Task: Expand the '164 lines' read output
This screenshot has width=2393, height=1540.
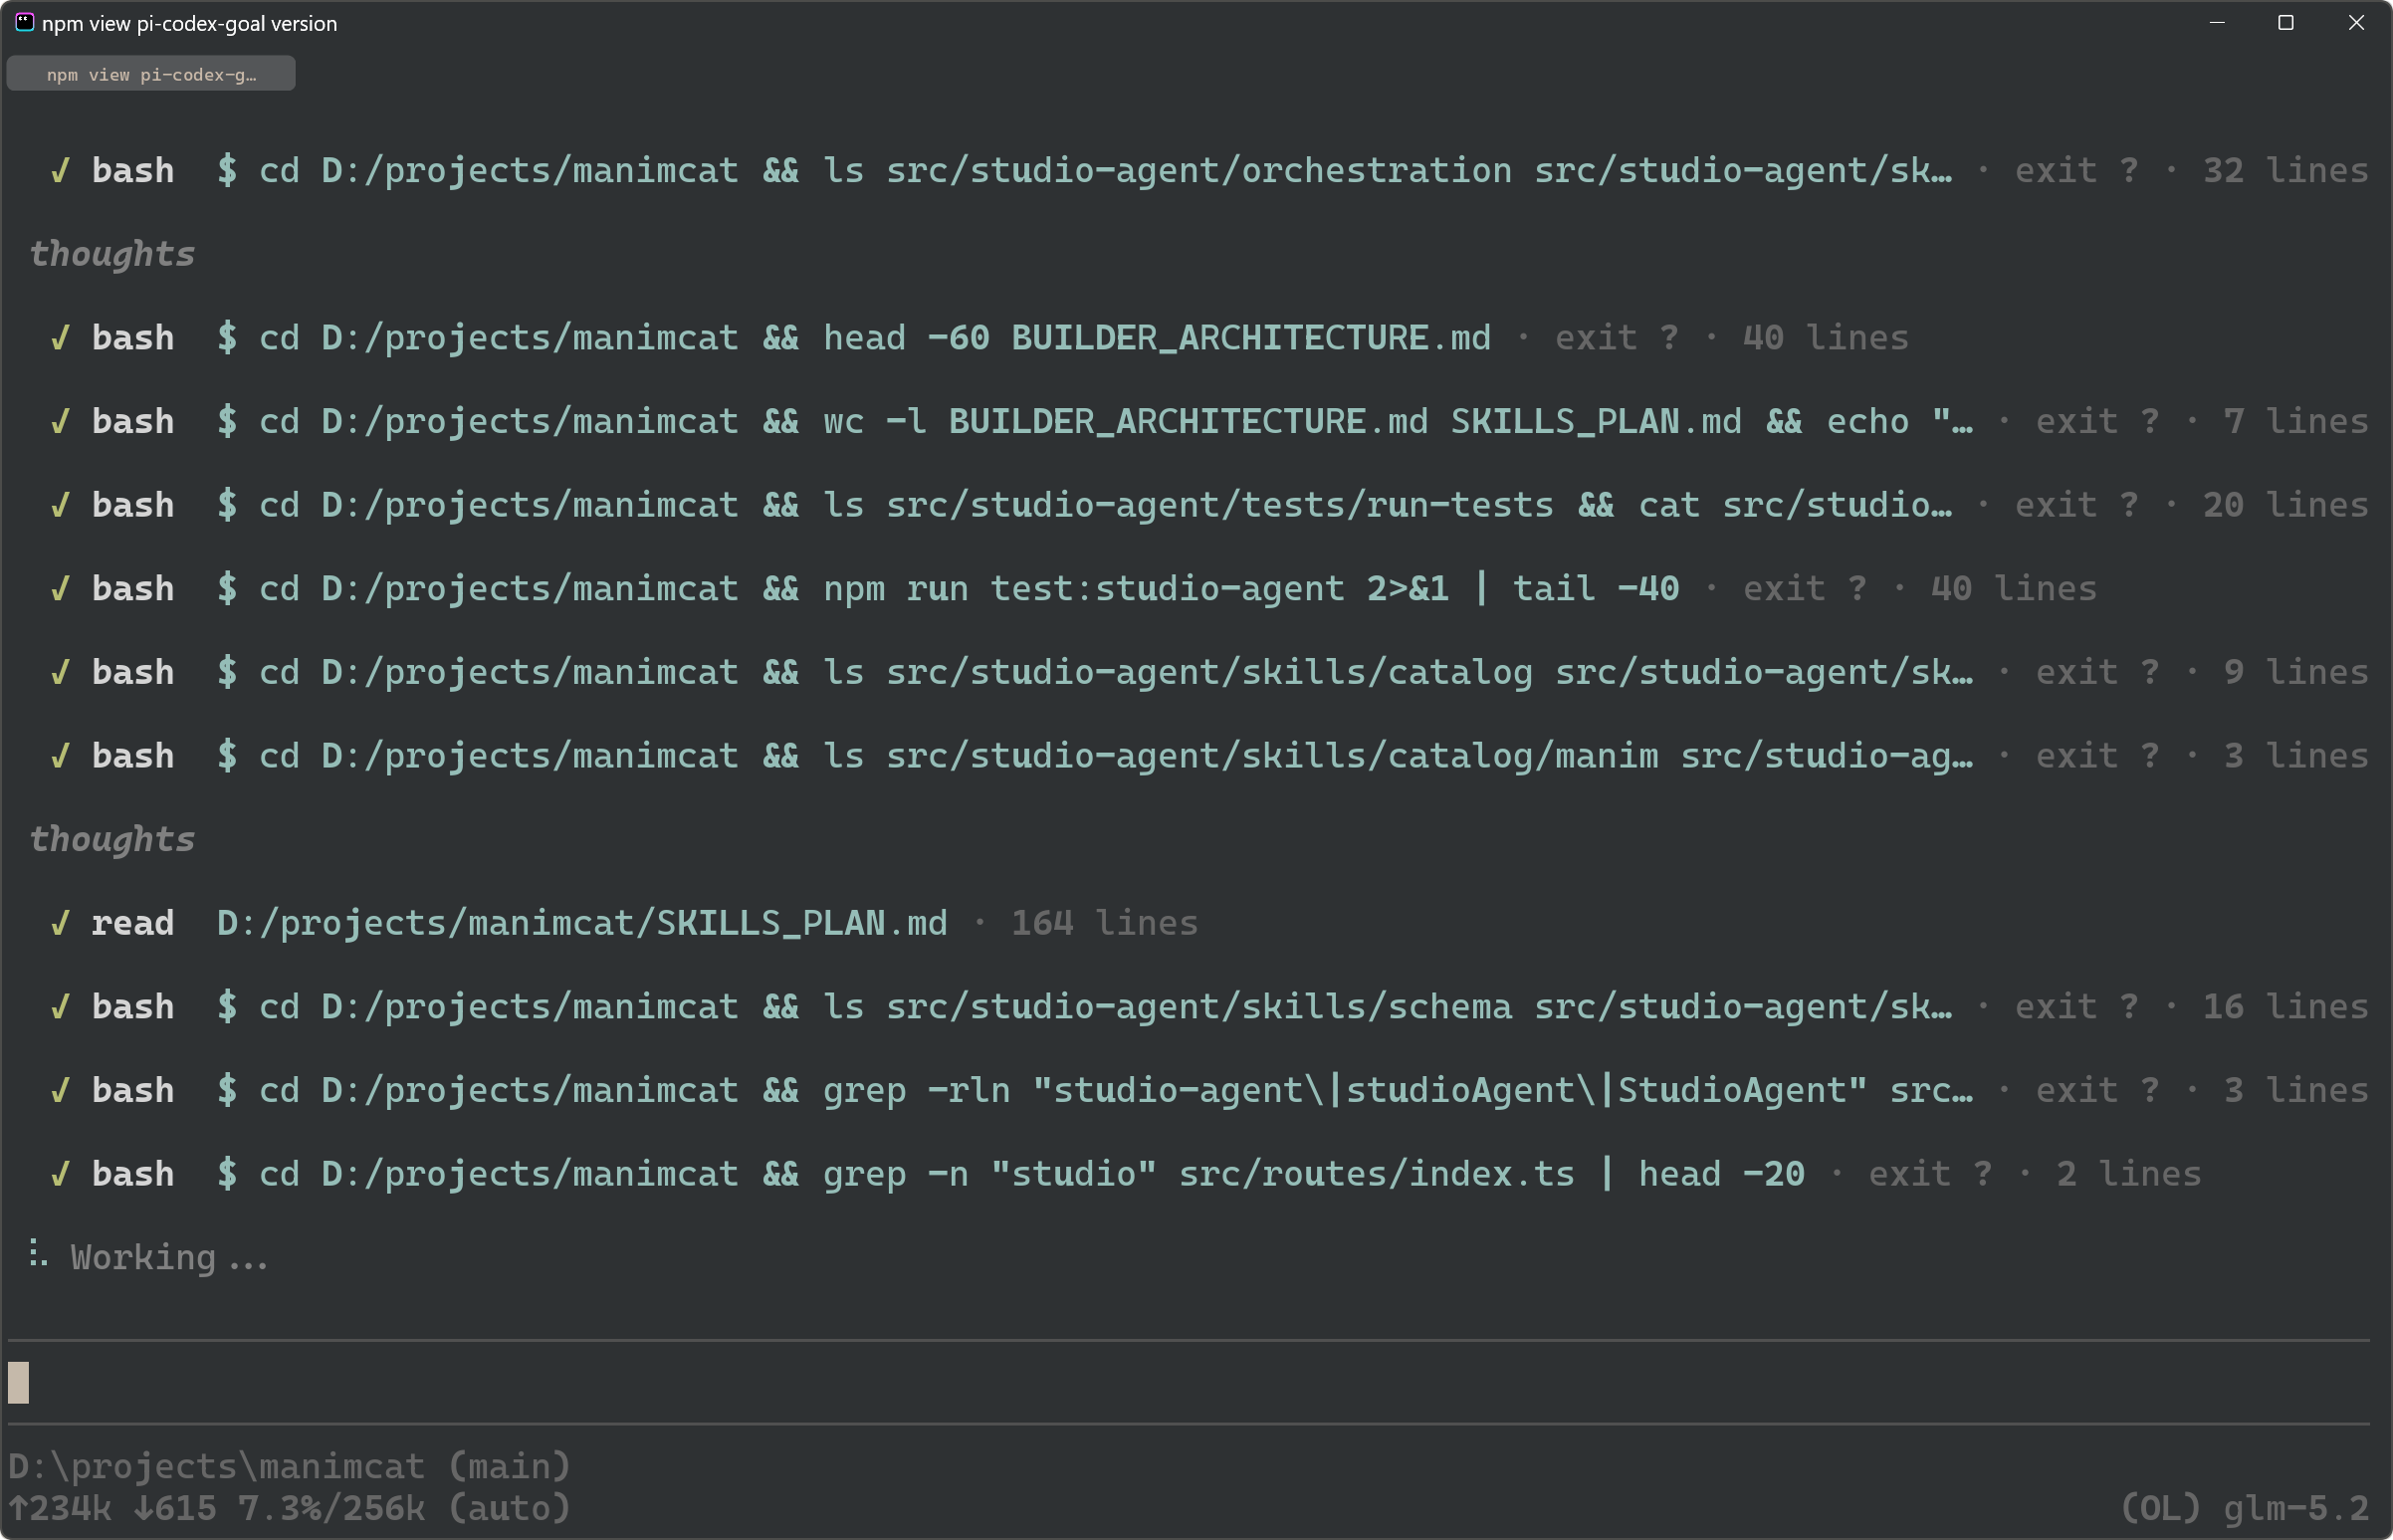Action: click(x=1104, y=923)
